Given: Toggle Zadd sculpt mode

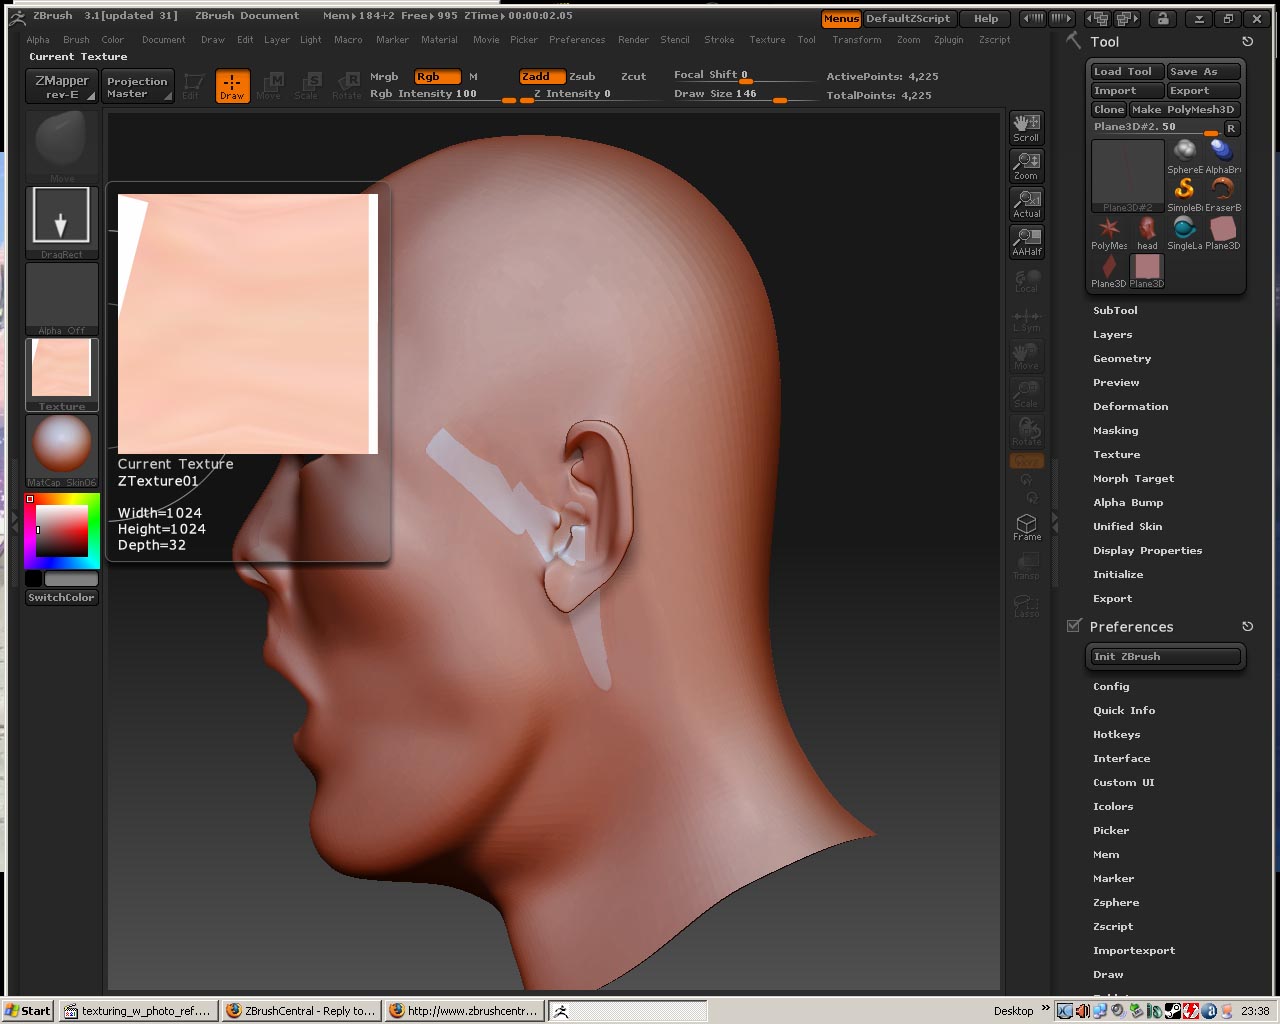Looking at the screenshot, I should pyautogui.click(x=541, y=76).
